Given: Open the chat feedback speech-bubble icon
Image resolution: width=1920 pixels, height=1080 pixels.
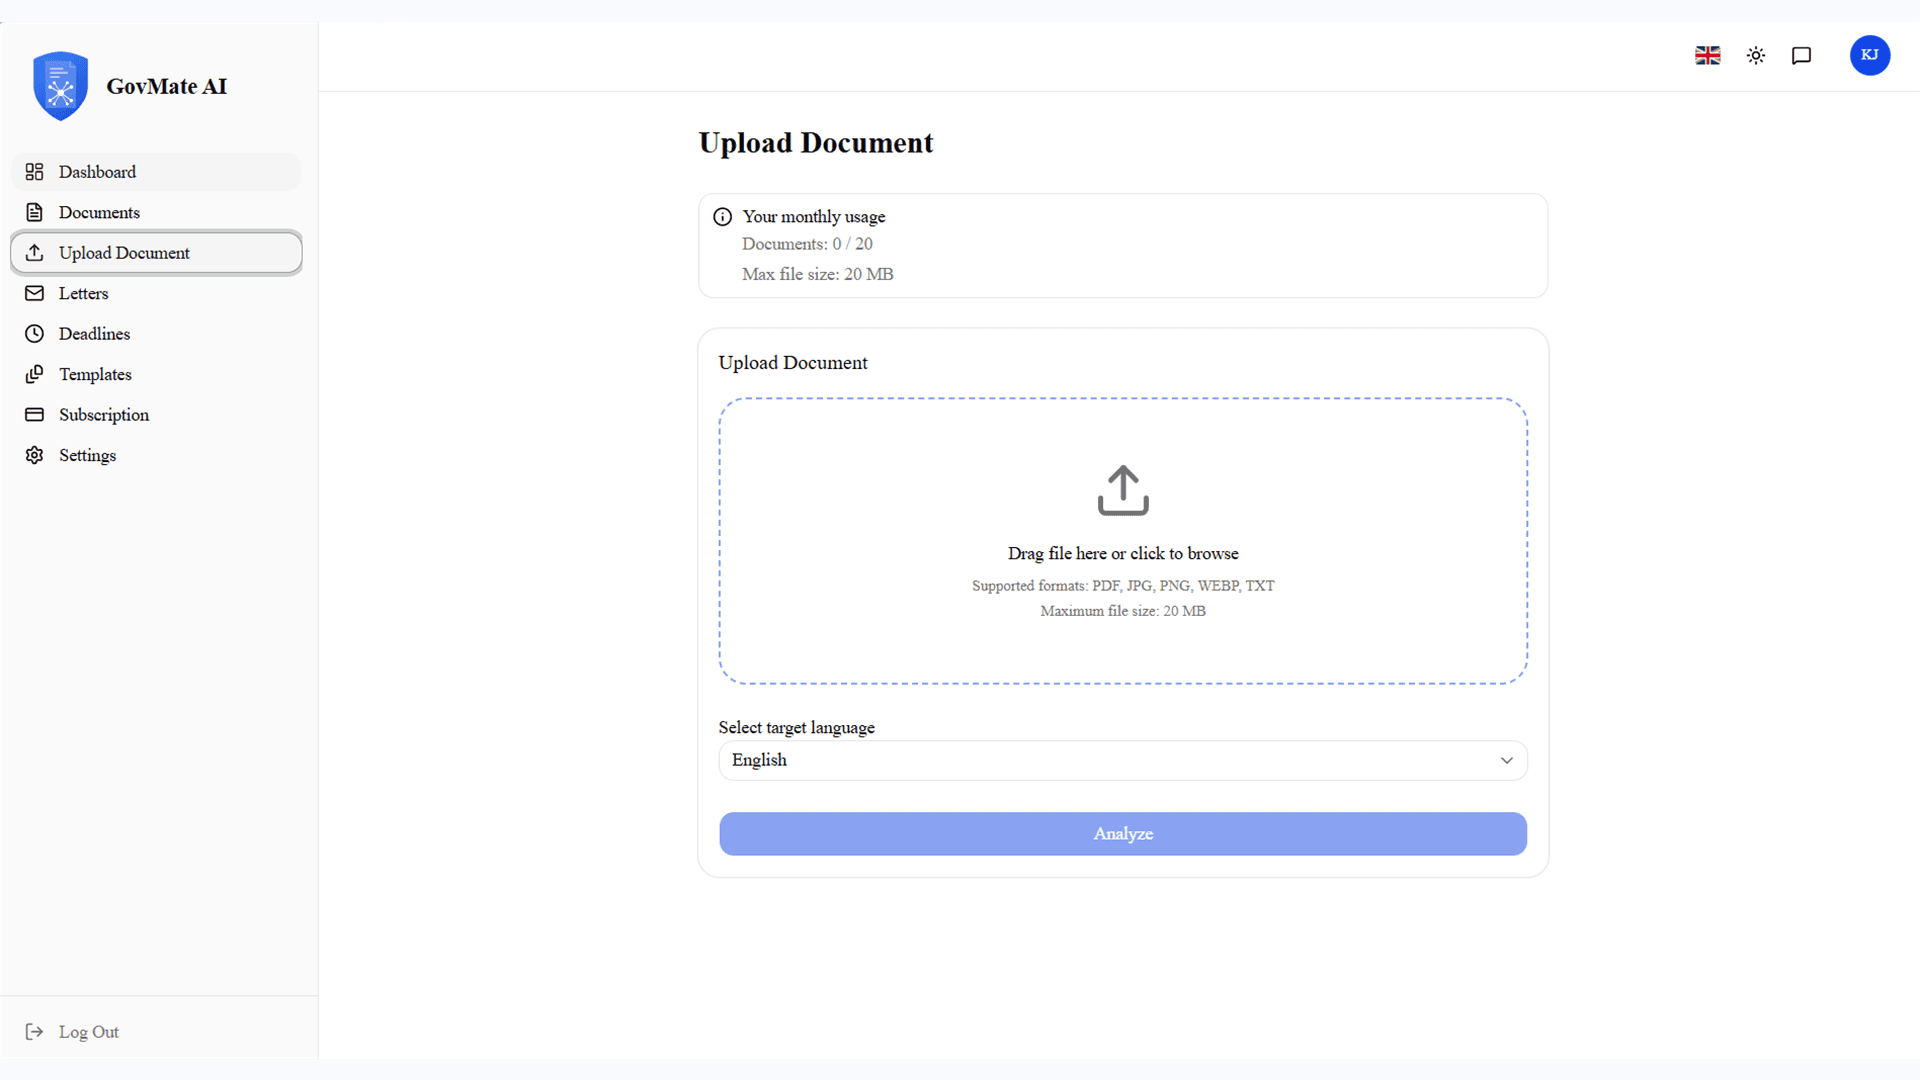Looking at the screenshot, I should 1802,56.
